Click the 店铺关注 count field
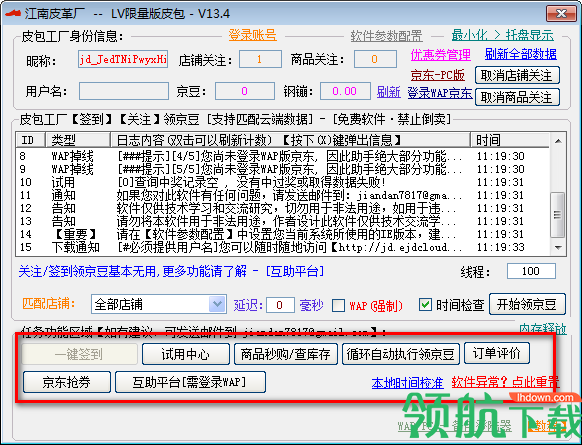This screenshot has height=445, width=582. [x=260, y=59]
